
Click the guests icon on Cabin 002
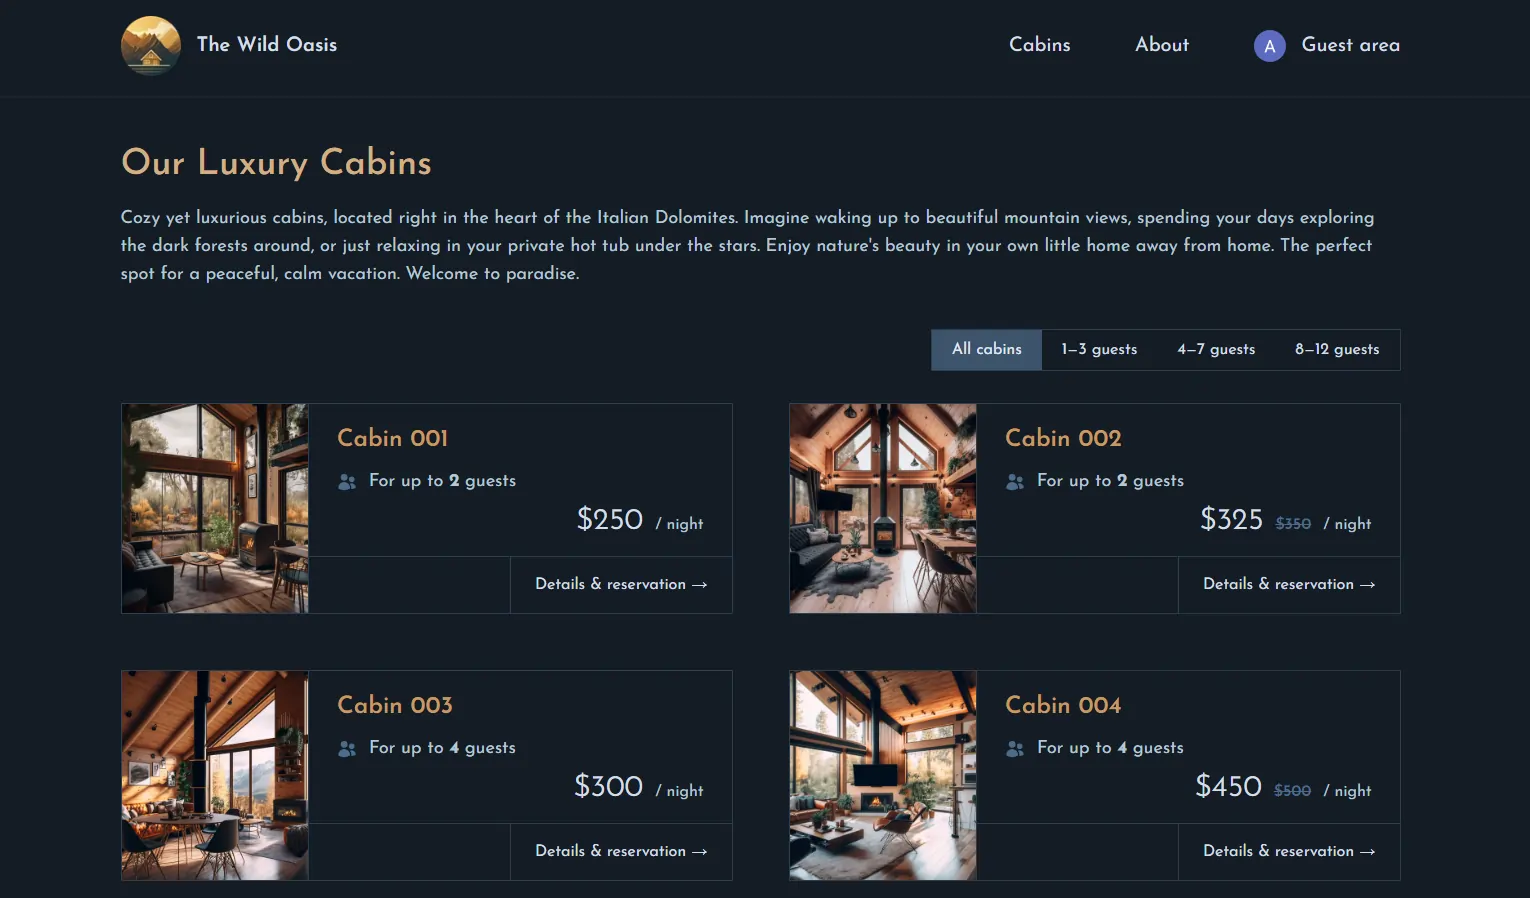pyautogui.click(x=1014, y=481)
